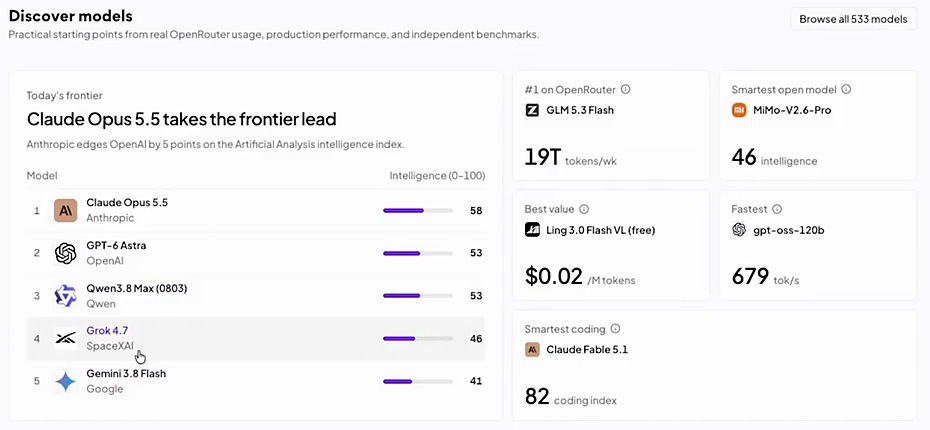Viewport: 930px width, 430px height.
Task: Click the Anthropic provider label
Action: (x=110, y=218)
